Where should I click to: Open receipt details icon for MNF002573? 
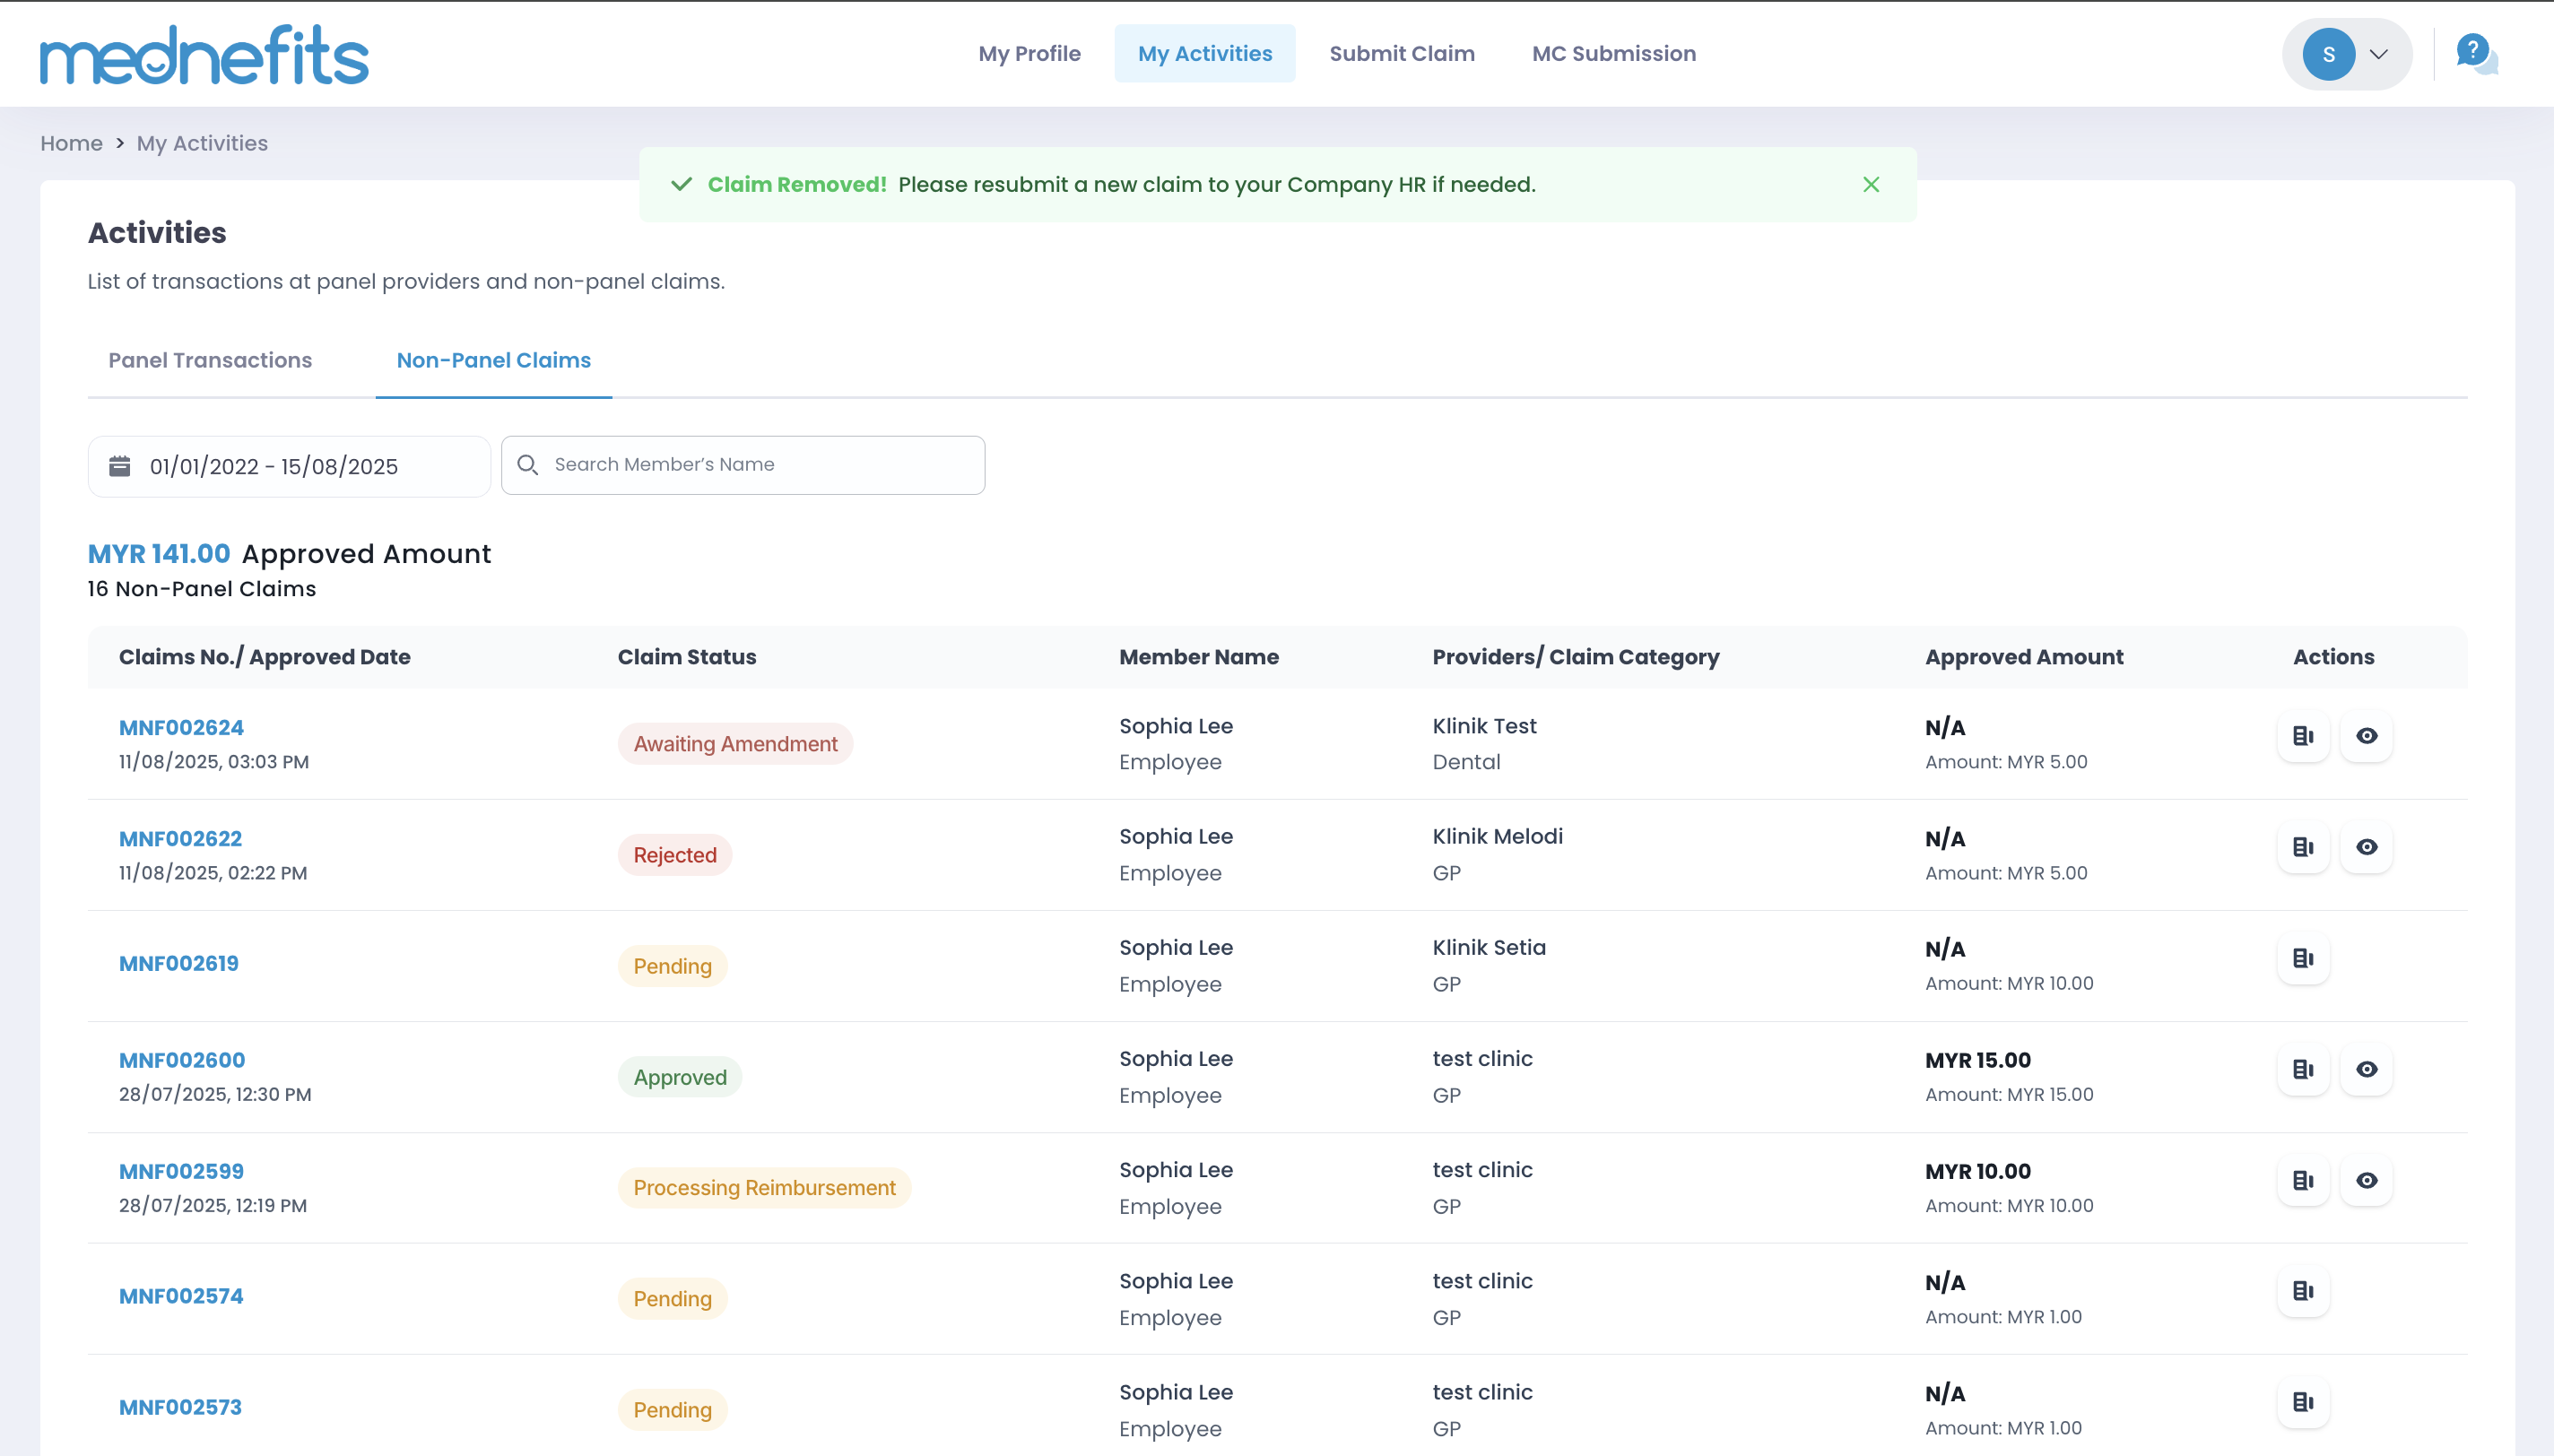[2303, 1402]
